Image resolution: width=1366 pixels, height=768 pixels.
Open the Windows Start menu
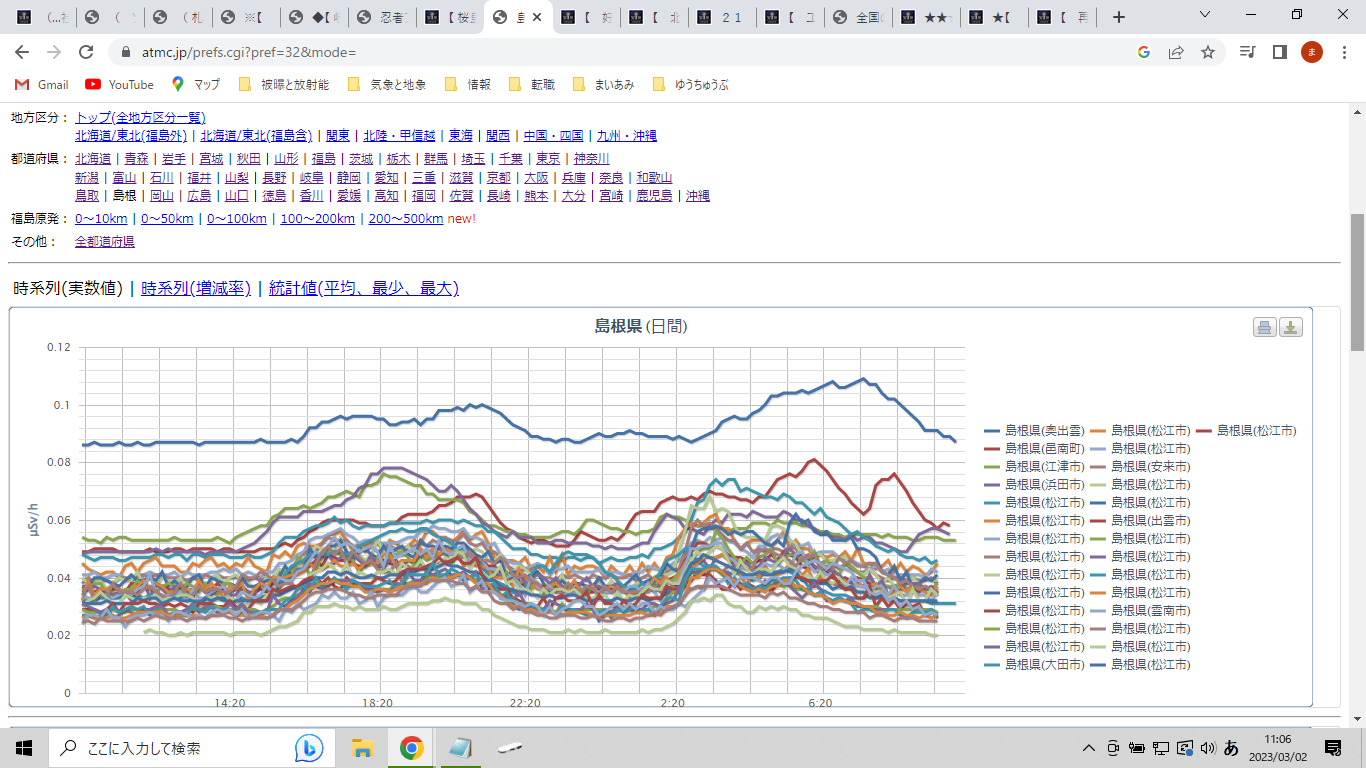coord(24,747)
